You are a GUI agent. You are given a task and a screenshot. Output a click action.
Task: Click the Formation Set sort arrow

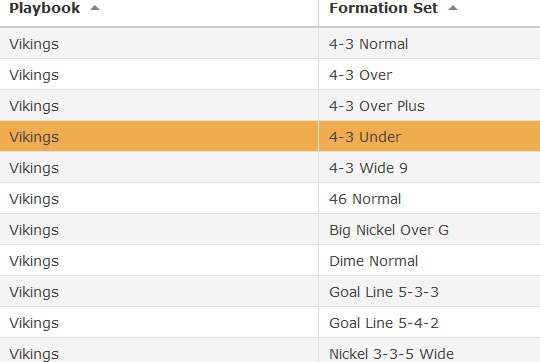pyautogui.click(x=453, y=8)
